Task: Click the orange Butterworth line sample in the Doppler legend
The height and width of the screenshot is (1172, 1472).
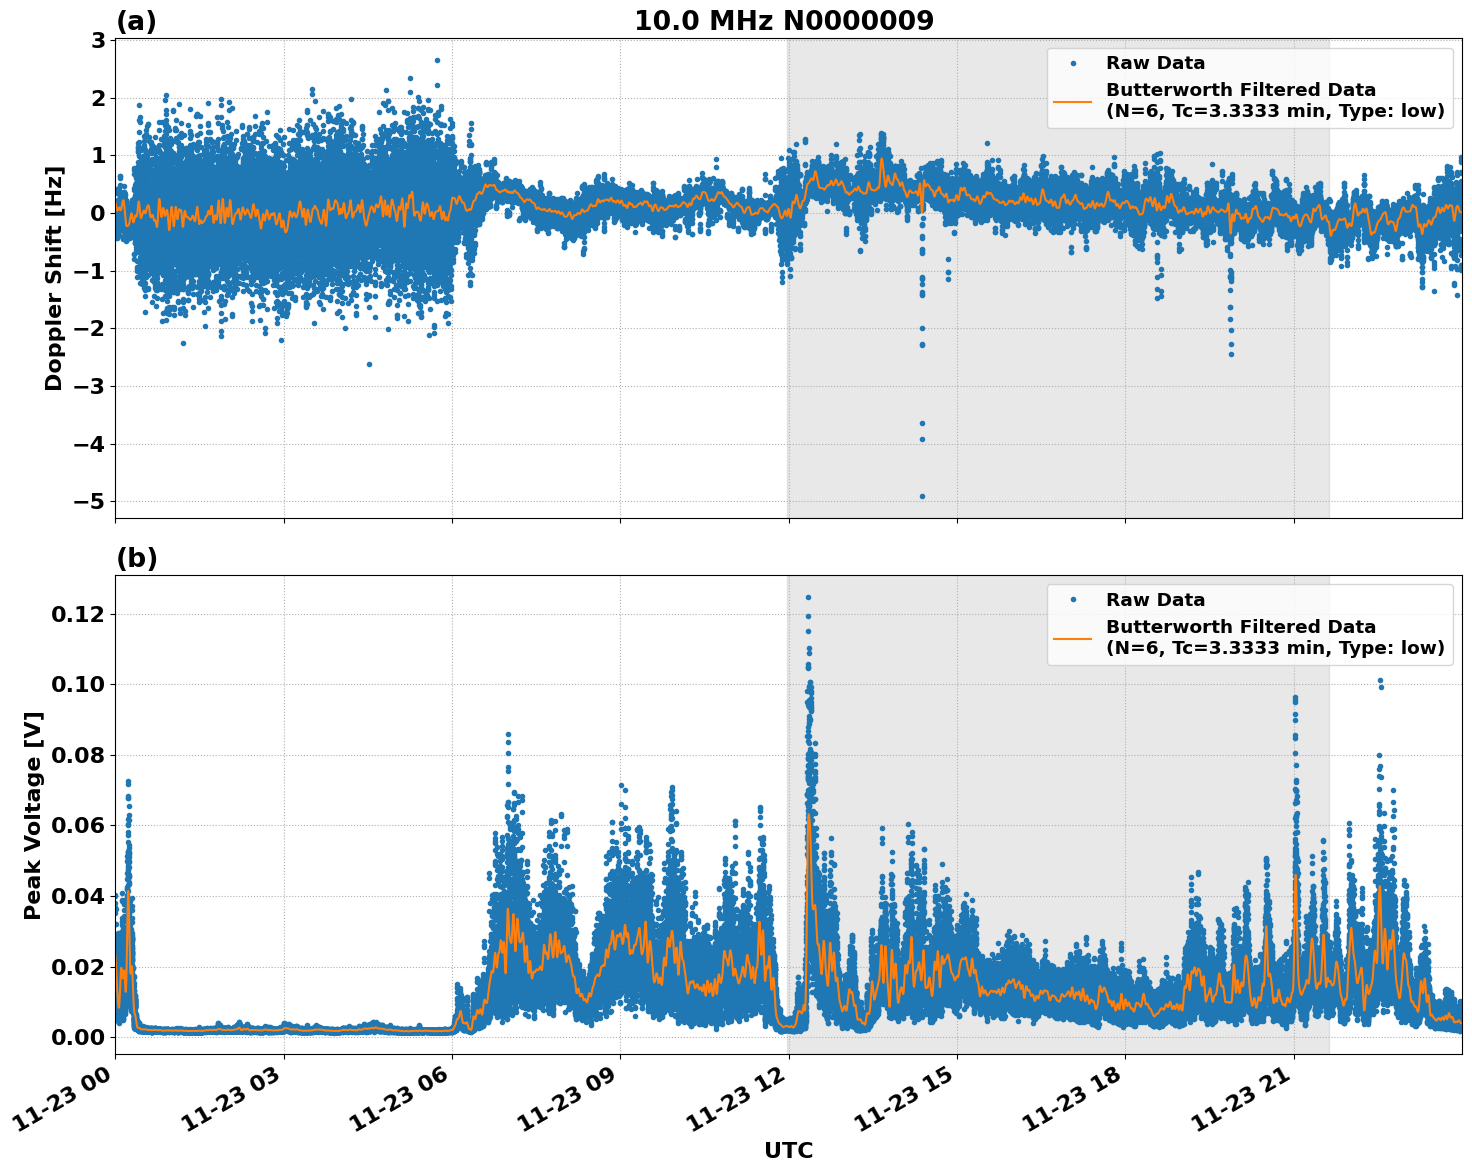Action: 1073,100
